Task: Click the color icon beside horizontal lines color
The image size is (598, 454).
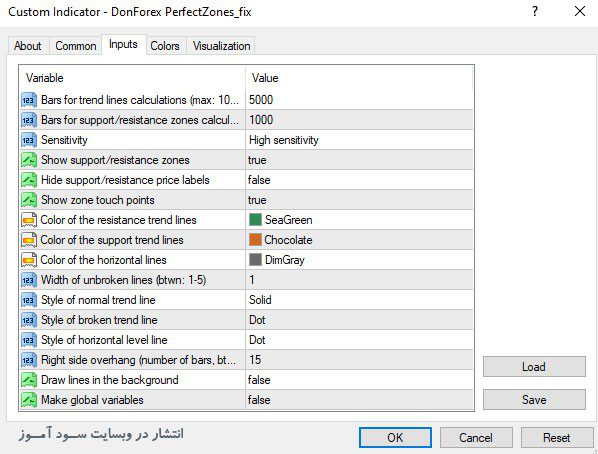Action: [x=29, y=260]
